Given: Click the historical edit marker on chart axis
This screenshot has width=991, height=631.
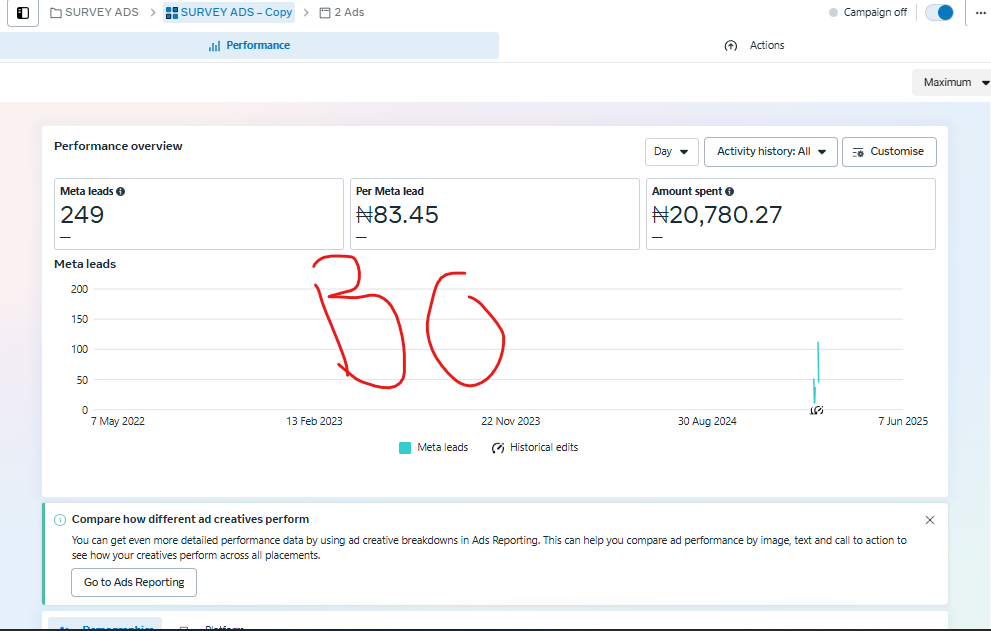Looking at the screenshot, I should click(817, 410).
